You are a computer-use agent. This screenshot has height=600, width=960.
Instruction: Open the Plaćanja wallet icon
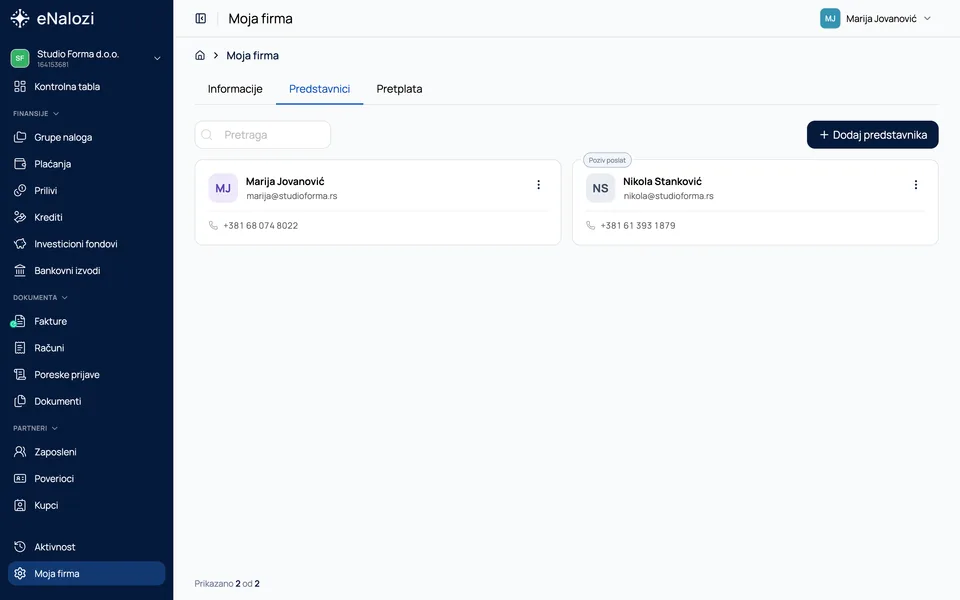pyautogui.click(x=20, y=163)
